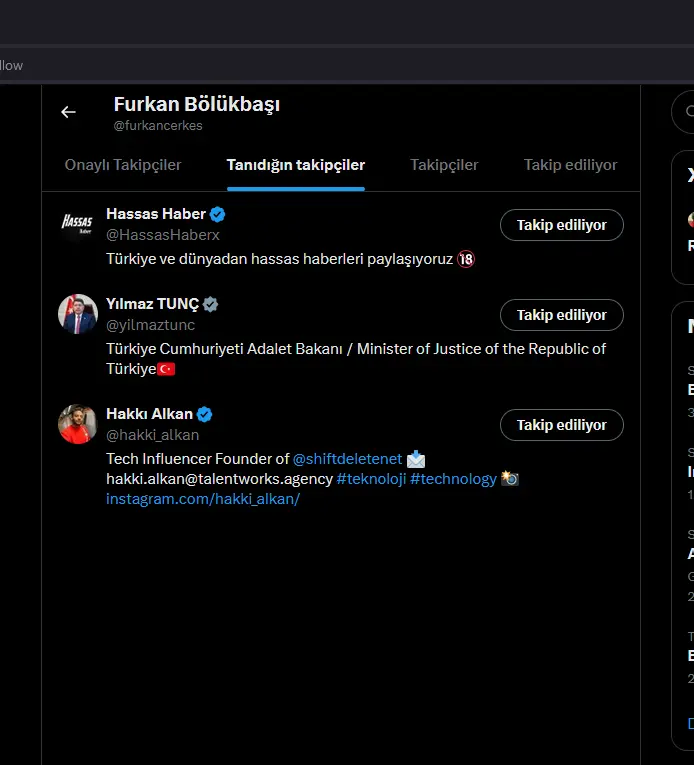Screen dimensions: 694x765
Task: Open the Hassas Haber display name
Action: (156, 214)
